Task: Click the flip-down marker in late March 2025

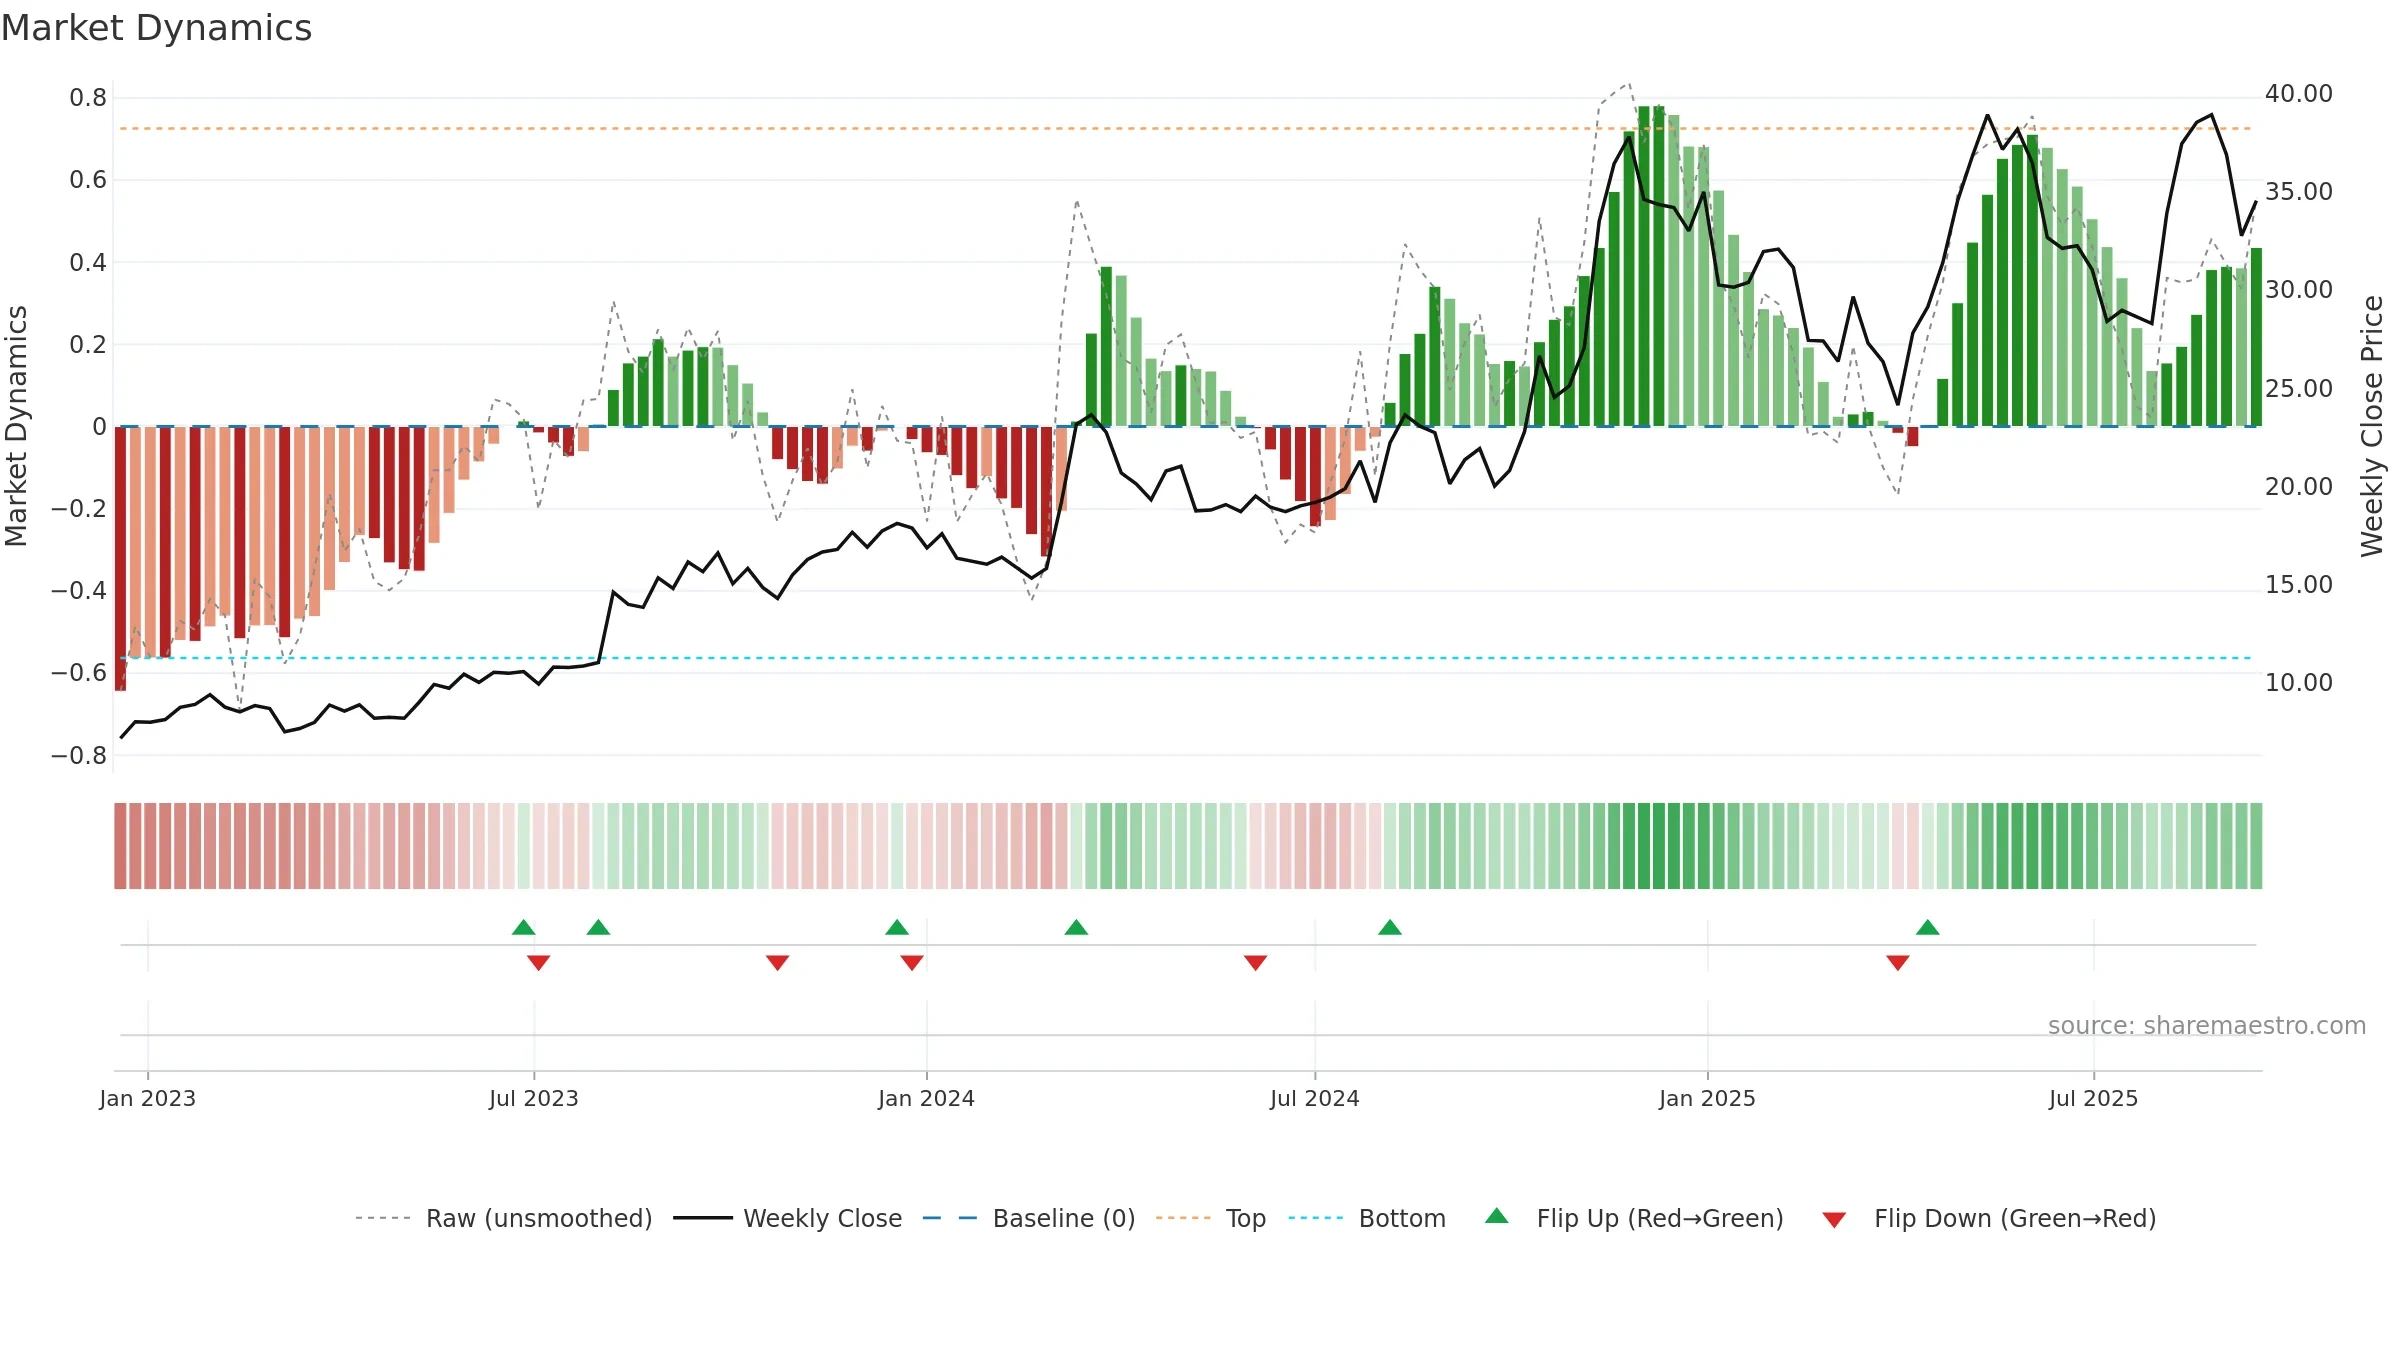Action: point(1898,962)
